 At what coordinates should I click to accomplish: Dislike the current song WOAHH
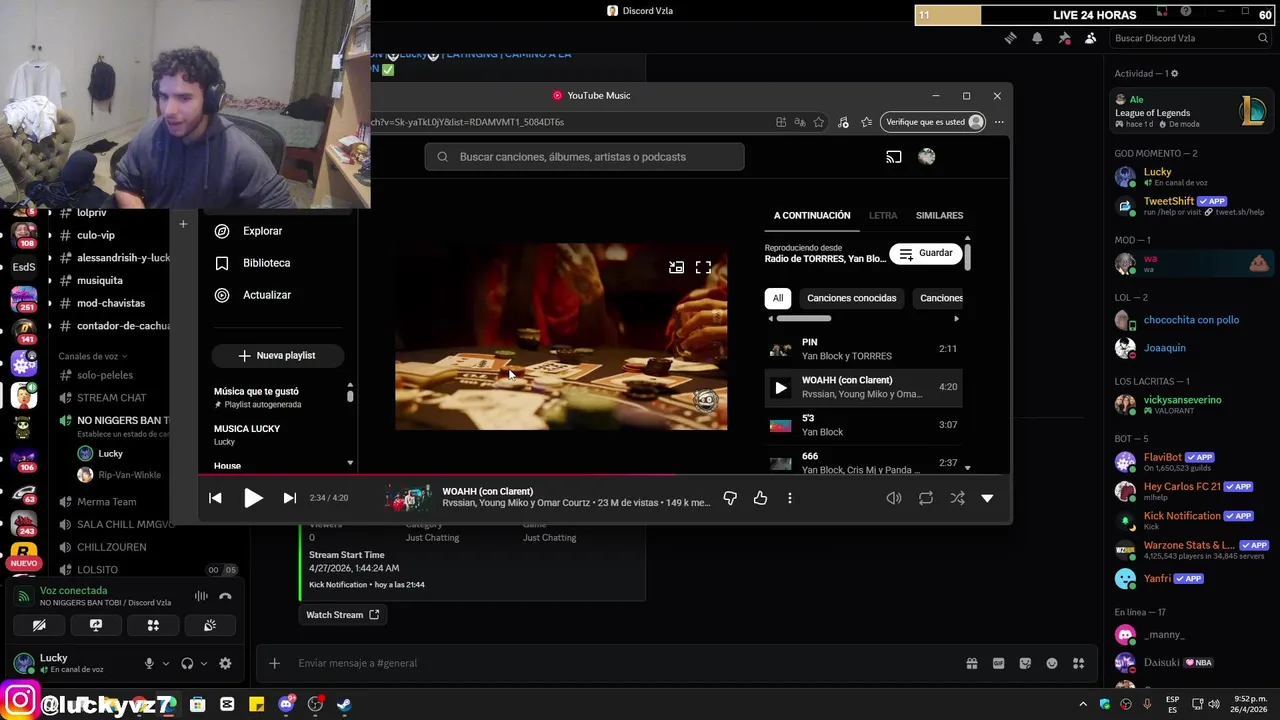click(730, 498)
